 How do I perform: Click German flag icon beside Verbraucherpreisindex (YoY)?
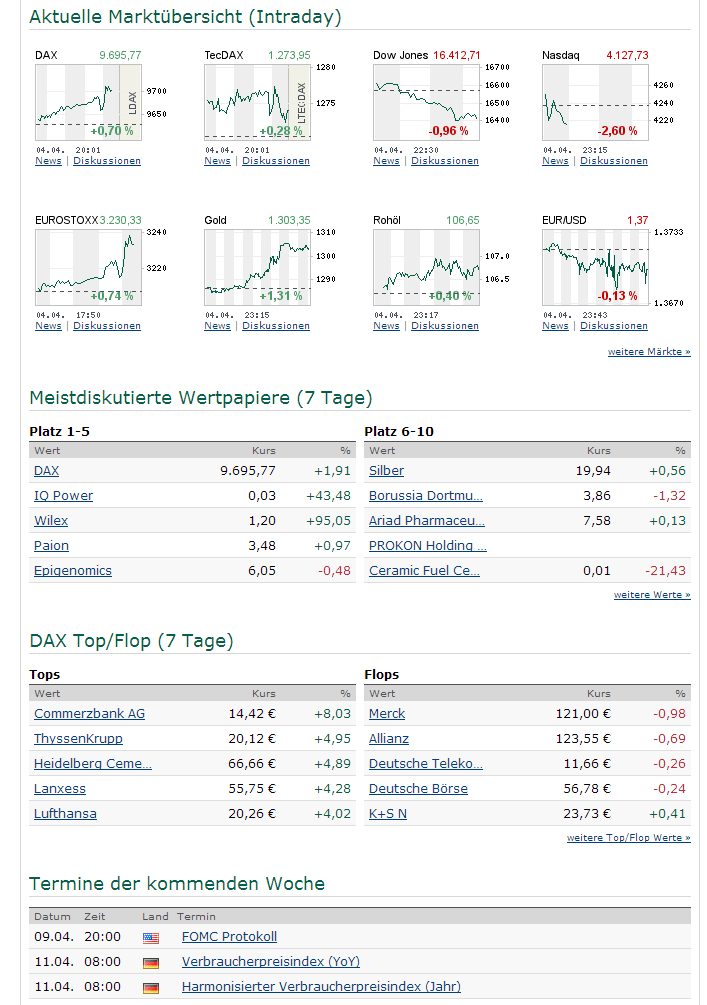[x=151, y=963]
